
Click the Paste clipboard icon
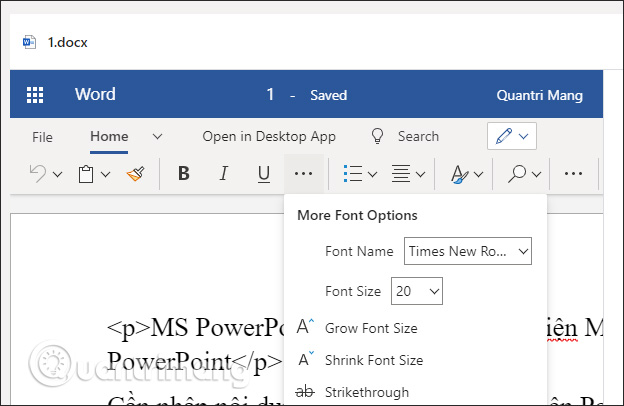[86, 174]
